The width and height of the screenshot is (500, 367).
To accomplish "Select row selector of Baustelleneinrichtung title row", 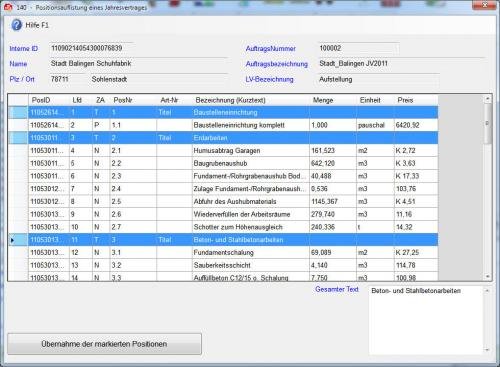I will (18, 113).
